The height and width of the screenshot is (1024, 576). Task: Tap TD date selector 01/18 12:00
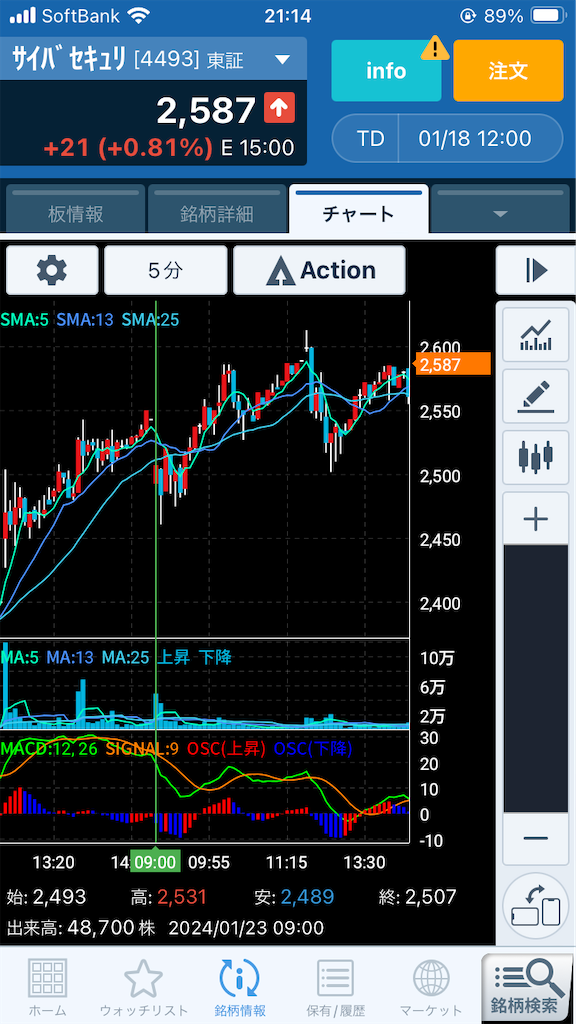[x=447, y=138]
